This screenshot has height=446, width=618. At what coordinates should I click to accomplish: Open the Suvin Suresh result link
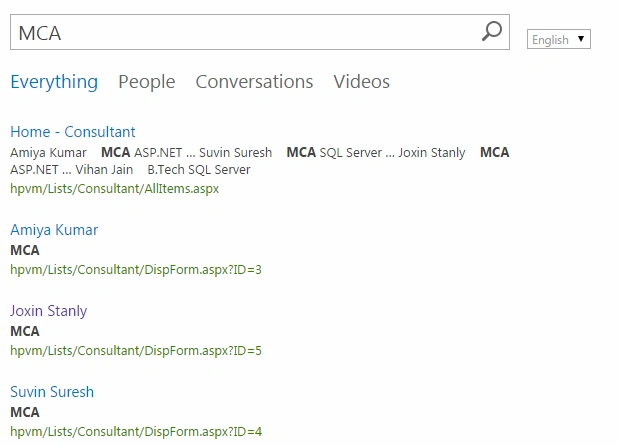pyautogui.click(x=52, y=392)
